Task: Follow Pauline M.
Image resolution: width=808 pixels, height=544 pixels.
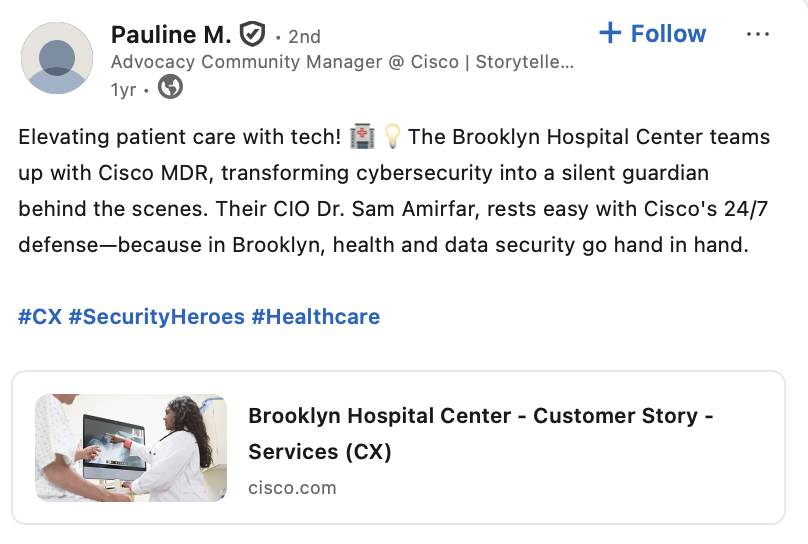Action: (653, 33)
